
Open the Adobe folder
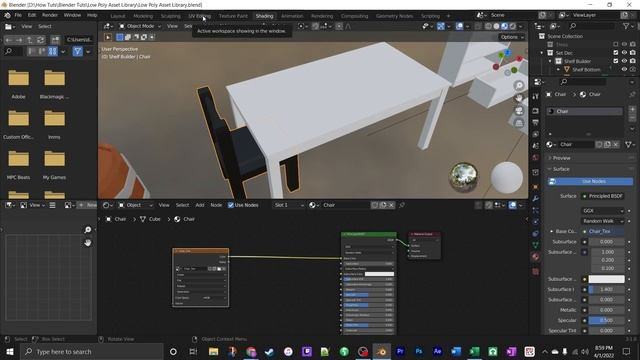[18, 84]
